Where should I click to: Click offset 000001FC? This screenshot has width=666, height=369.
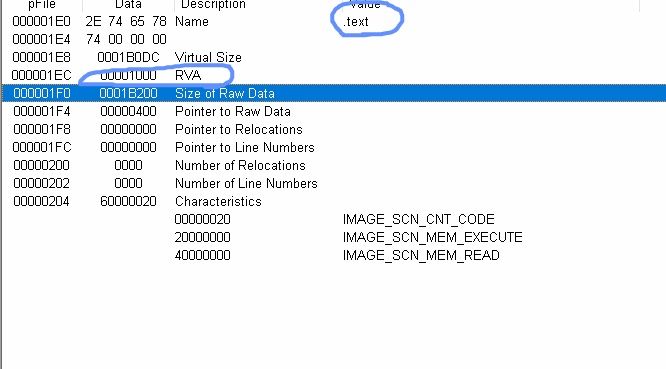tap(42, 147)
